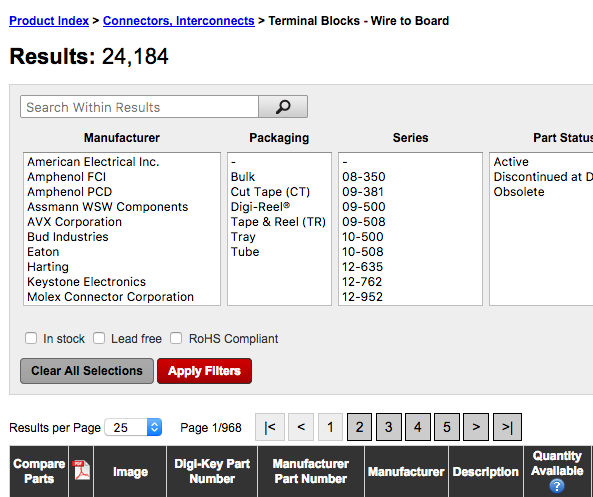Go to next page arrow
Image resolution: width=593 pixels, height=497 pixels.
point(476,427)
